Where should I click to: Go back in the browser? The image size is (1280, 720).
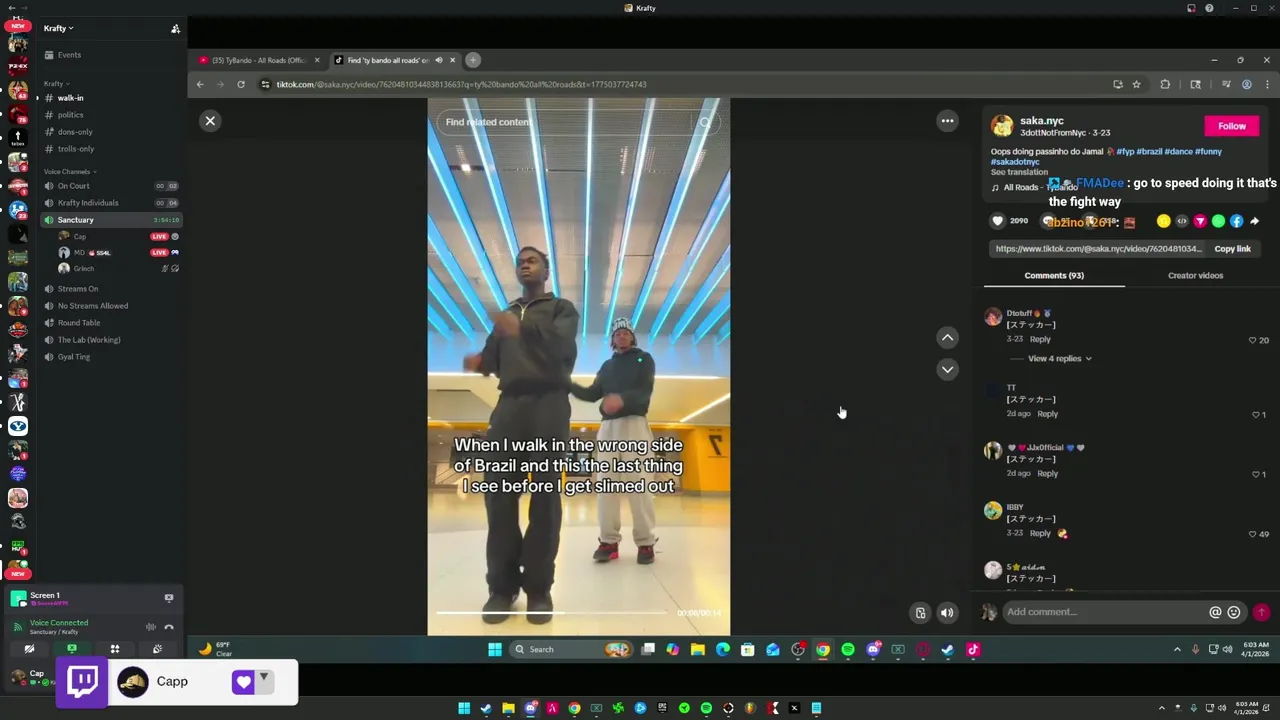pyautogui.click(x=200, y=85)
